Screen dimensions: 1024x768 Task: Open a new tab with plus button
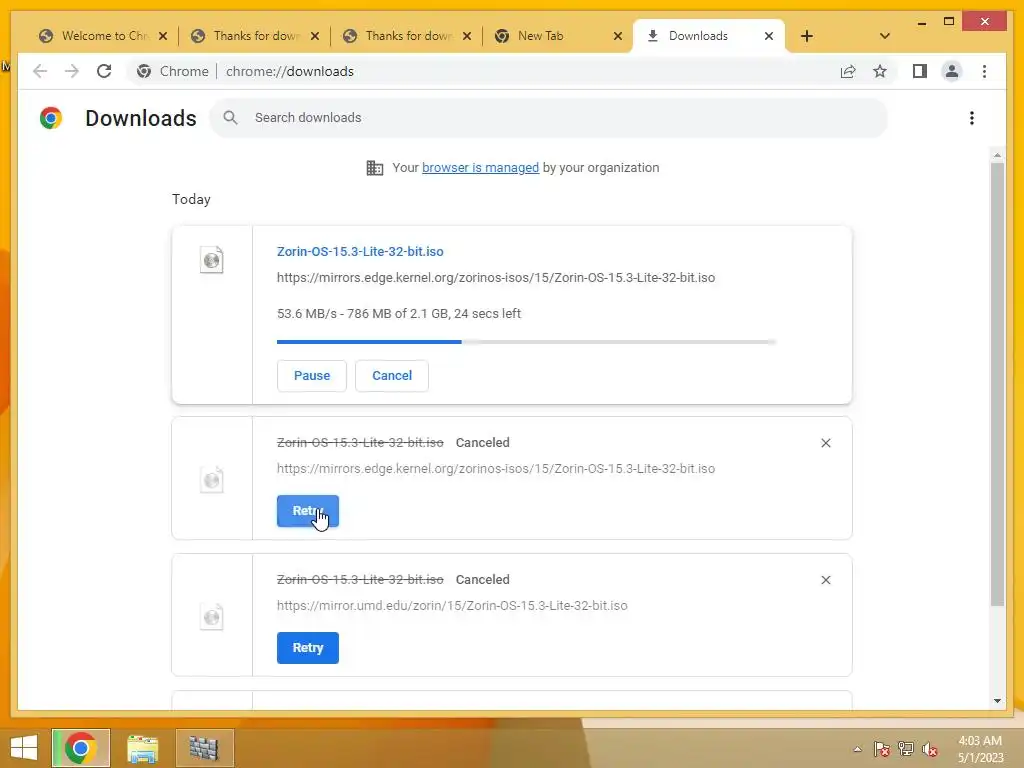(807, 36)
